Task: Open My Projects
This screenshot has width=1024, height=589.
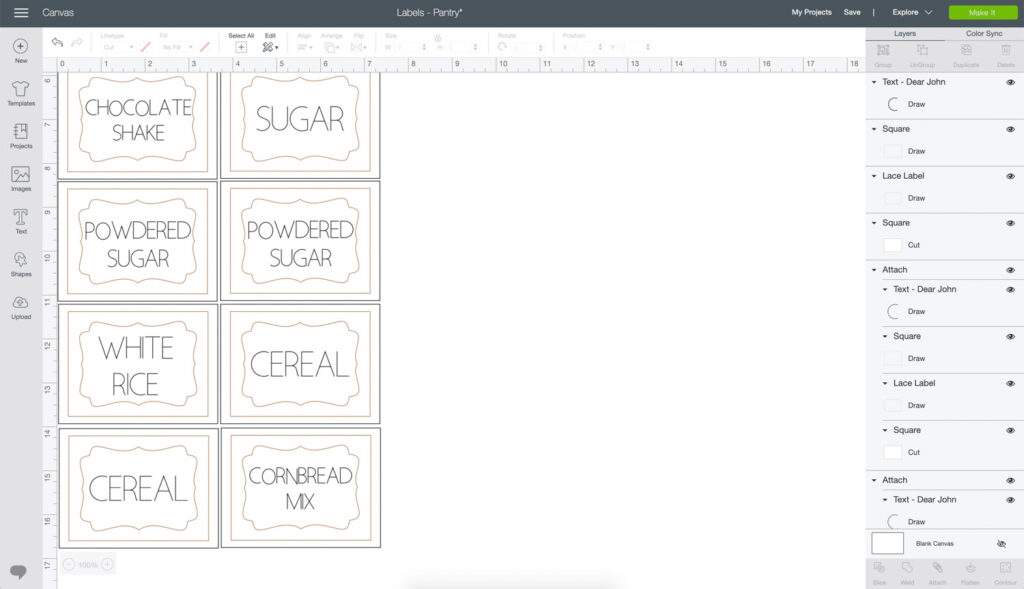Action: [810, 12]
